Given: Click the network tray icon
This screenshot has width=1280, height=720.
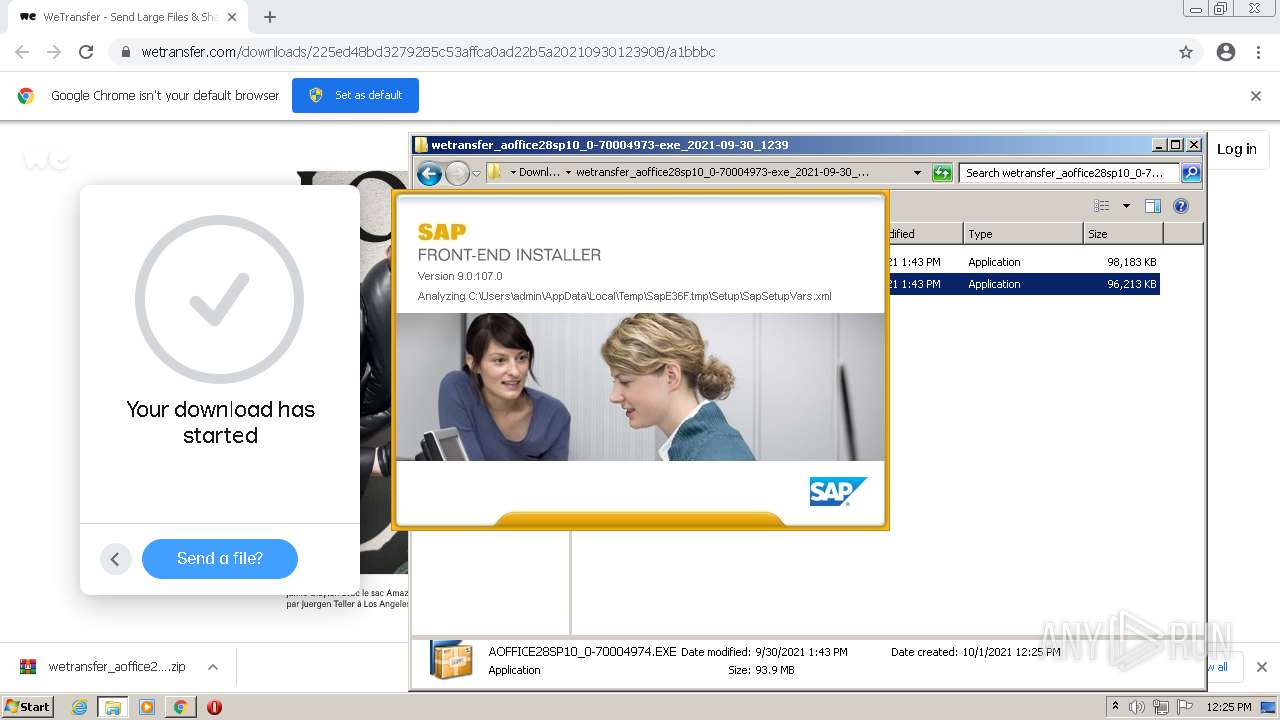Looking at the screenshot, I should coord(1161,707).
